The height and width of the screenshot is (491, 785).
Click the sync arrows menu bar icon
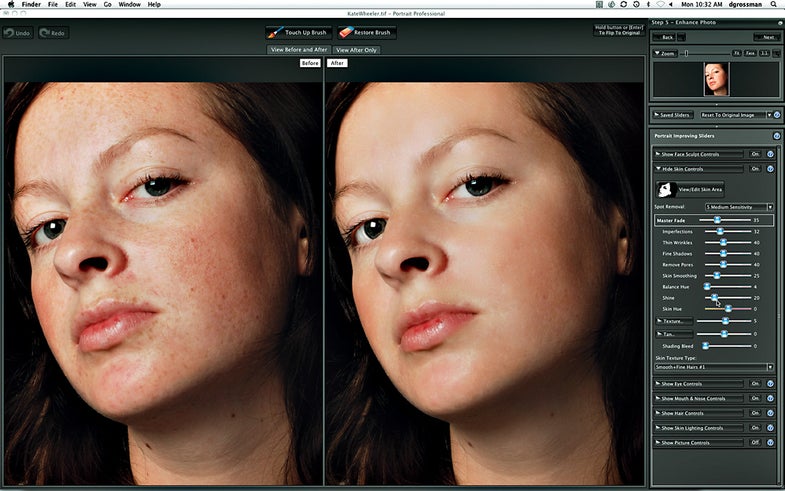coord(623,4)
